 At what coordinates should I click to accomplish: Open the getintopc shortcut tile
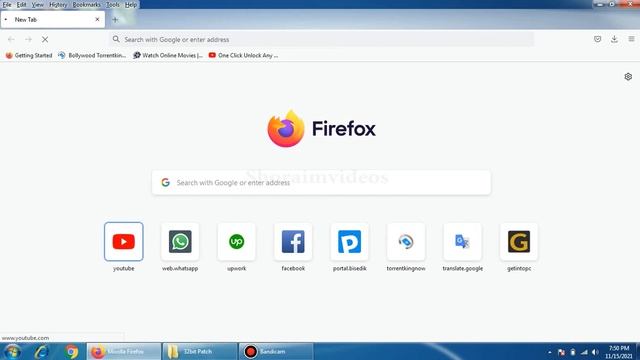coord(519,242)
